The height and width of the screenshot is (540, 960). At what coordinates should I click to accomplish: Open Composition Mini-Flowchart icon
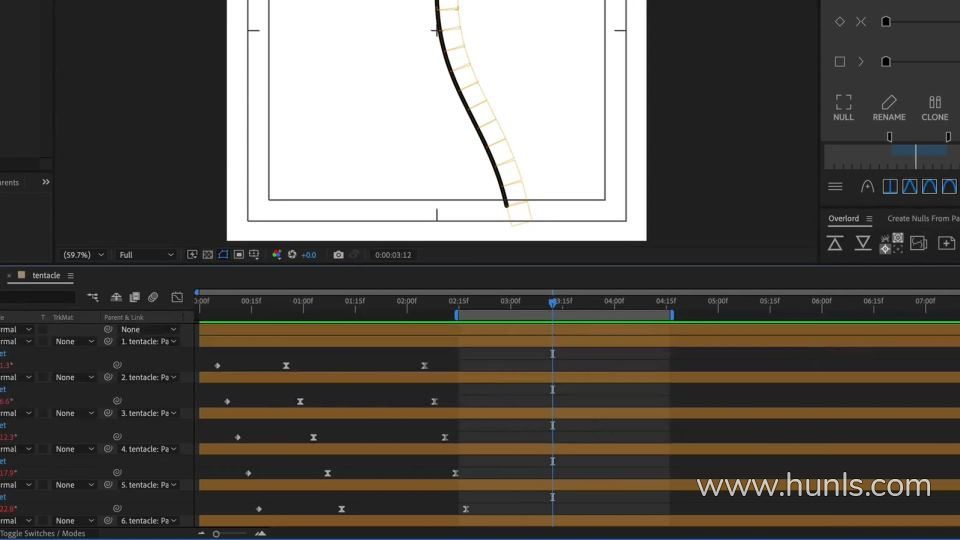click(x=92, y=298)
